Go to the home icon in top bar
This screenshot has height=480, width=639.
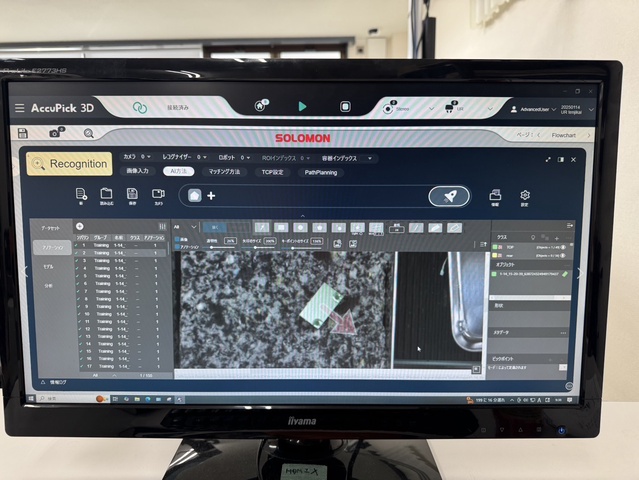(260, 106)
